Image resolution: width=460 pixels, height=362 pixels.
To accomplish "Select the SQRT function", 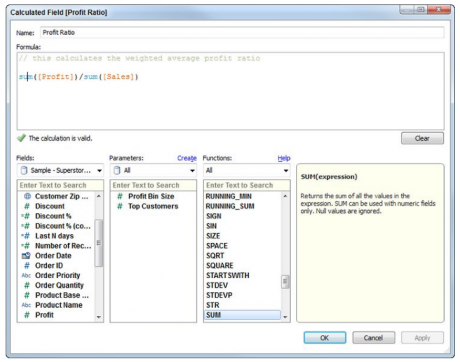I will (215, 256).
